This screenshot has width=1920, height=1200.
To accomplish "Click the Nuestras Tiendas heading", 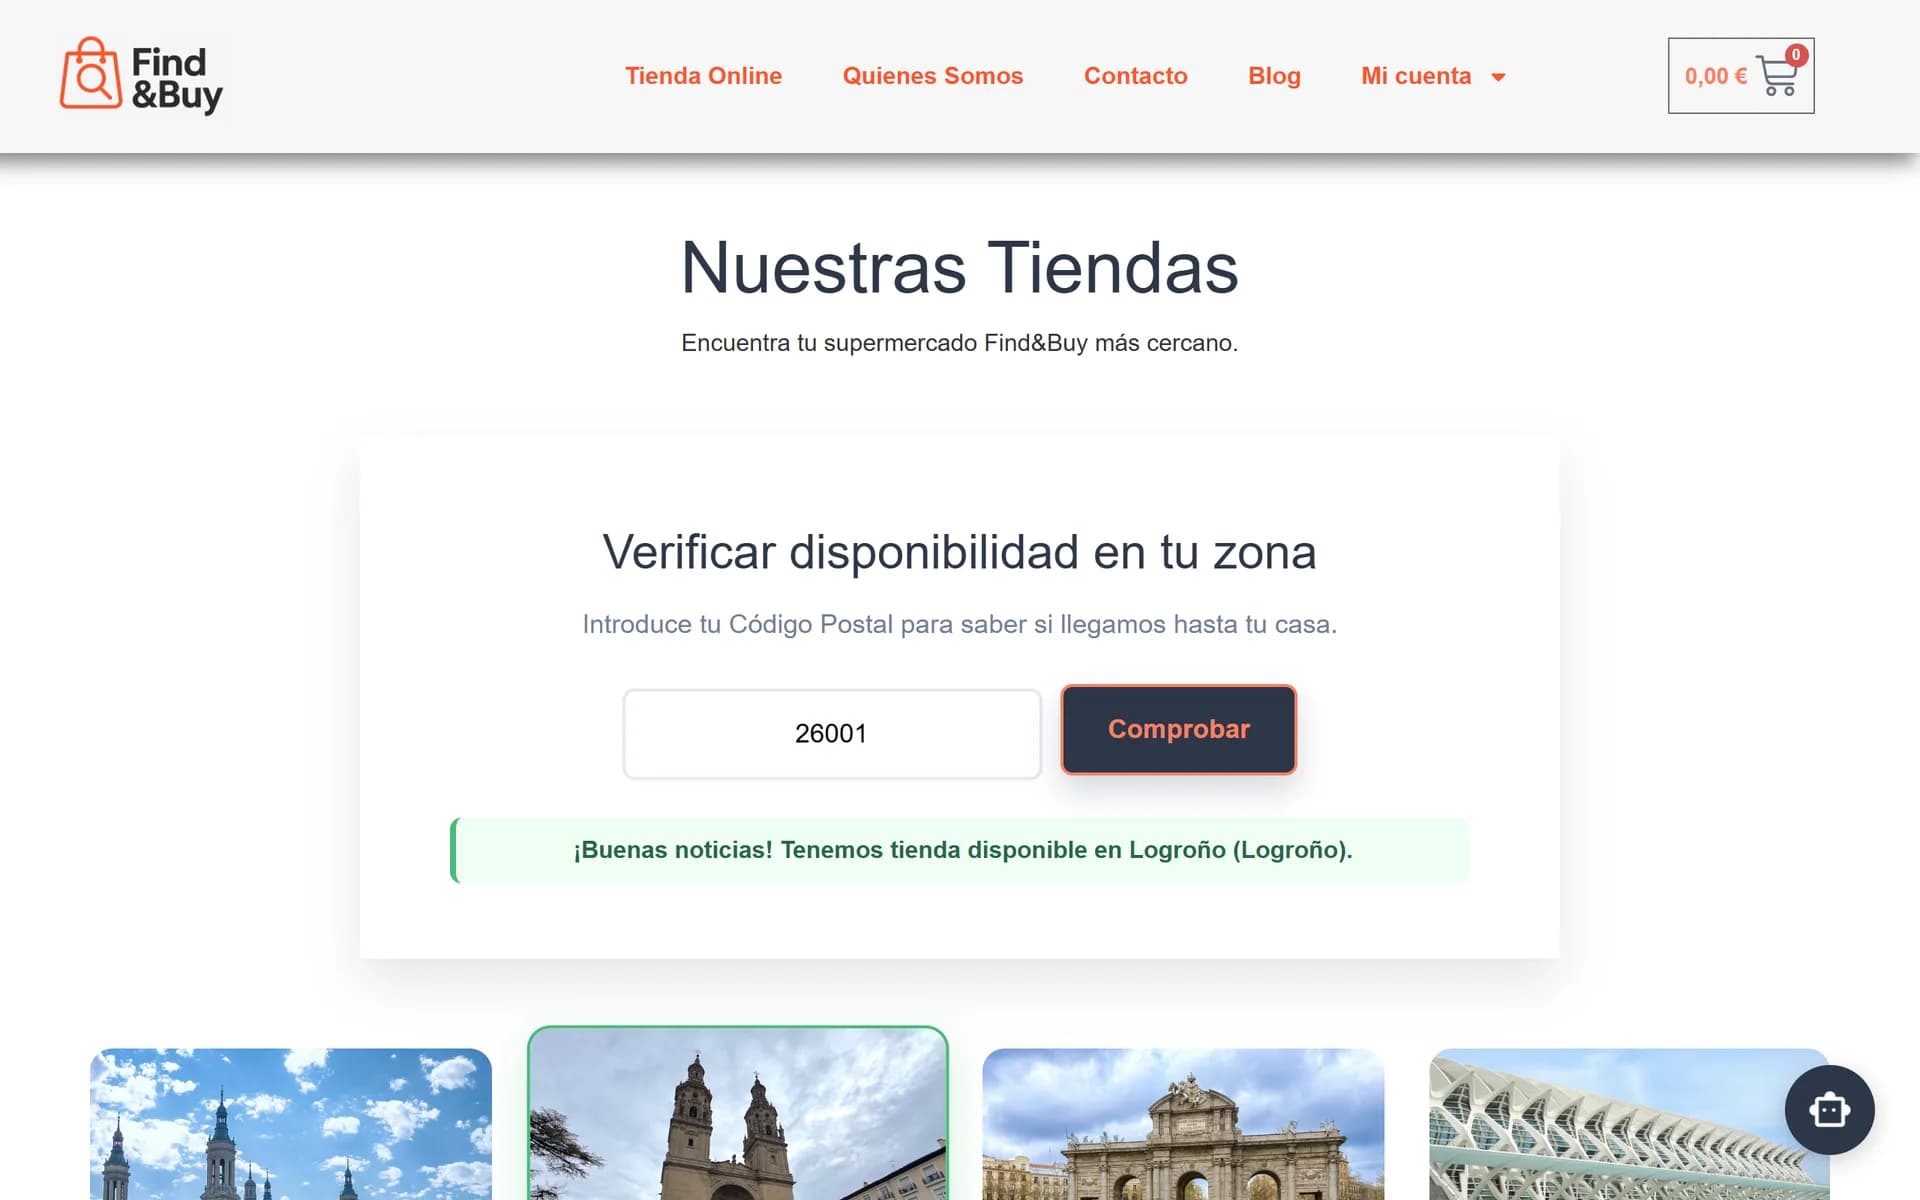I will click(x=960, y=268).
